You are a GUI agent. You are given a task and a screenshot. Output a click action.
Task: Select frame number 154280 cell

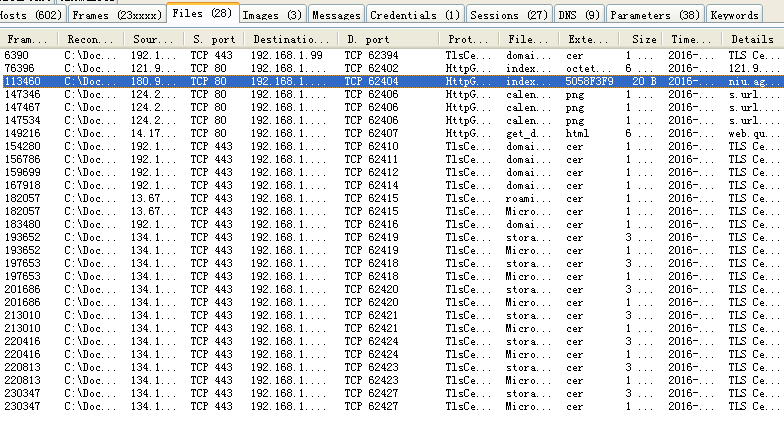point(22,146)
